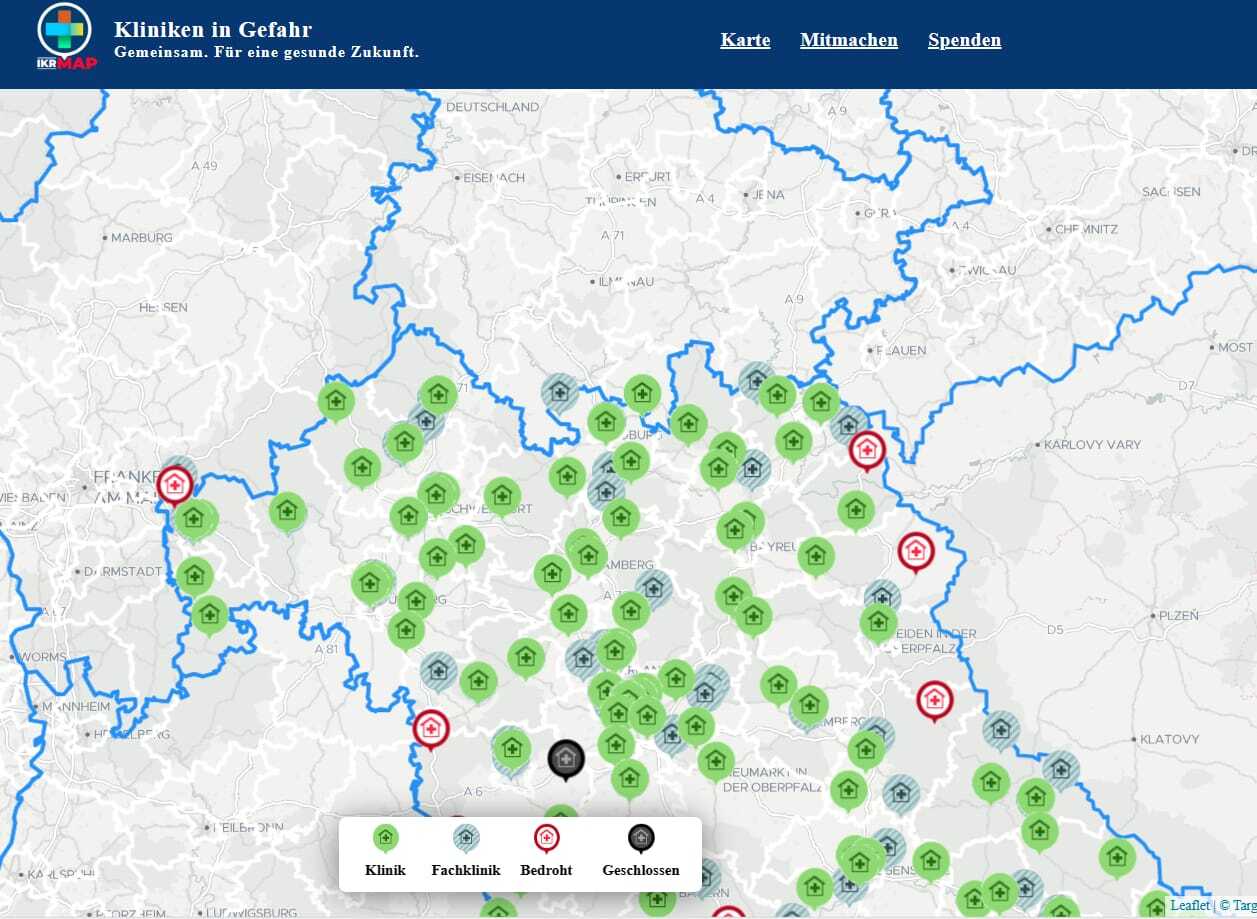The height and width of the screenshot is (919, 1257).
Task: Click the green clinic marker nearest Darmstadt
Action: tap(194, 575)
